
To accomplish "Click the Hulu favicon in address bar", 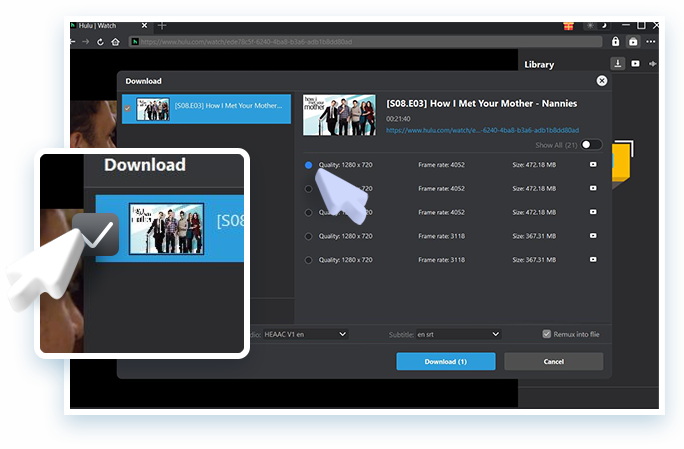I will point(135,42).
